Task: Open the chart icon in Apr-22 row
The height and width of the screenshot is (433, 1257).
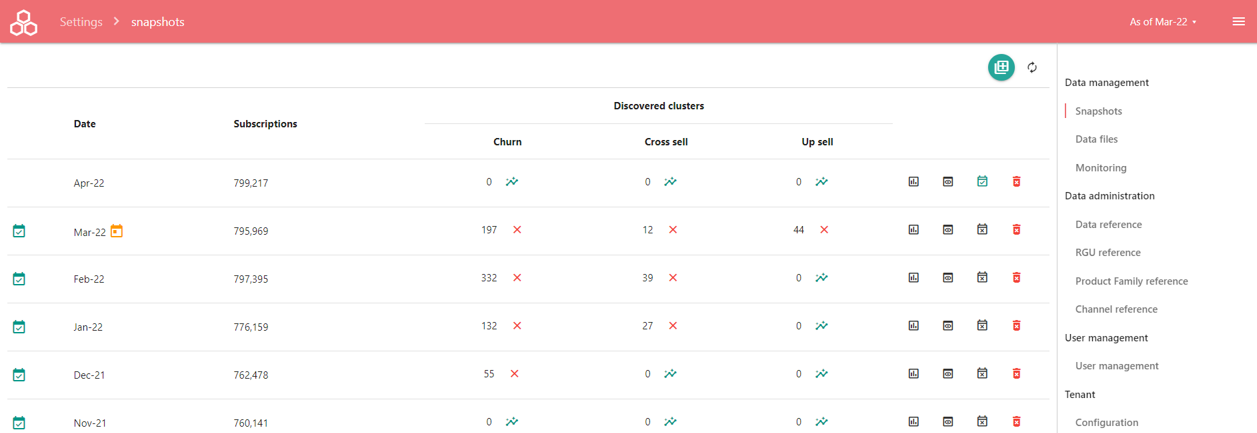Action: tap(913, 182)
